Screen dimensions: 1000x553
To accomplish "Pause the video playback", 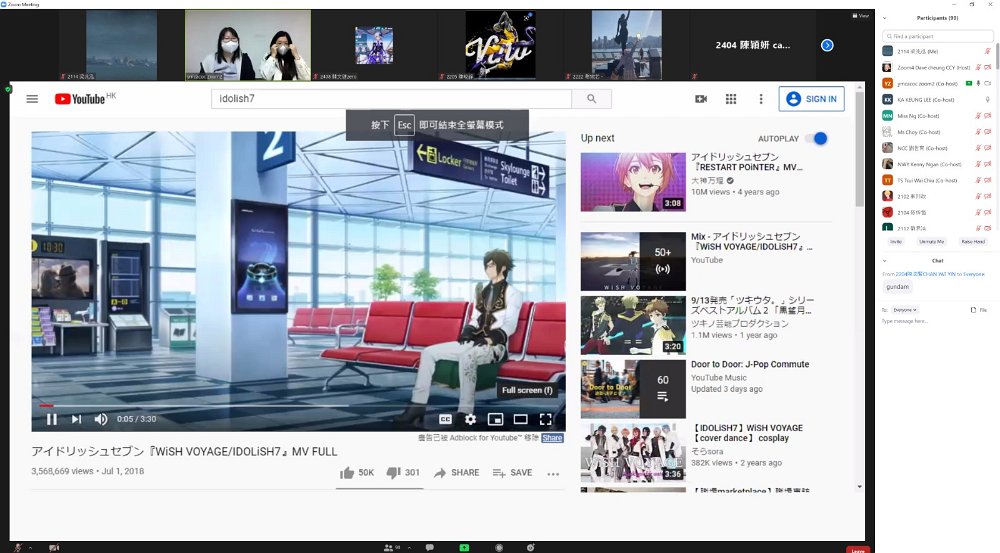I will pyautogui.click(x=52, y=419).
